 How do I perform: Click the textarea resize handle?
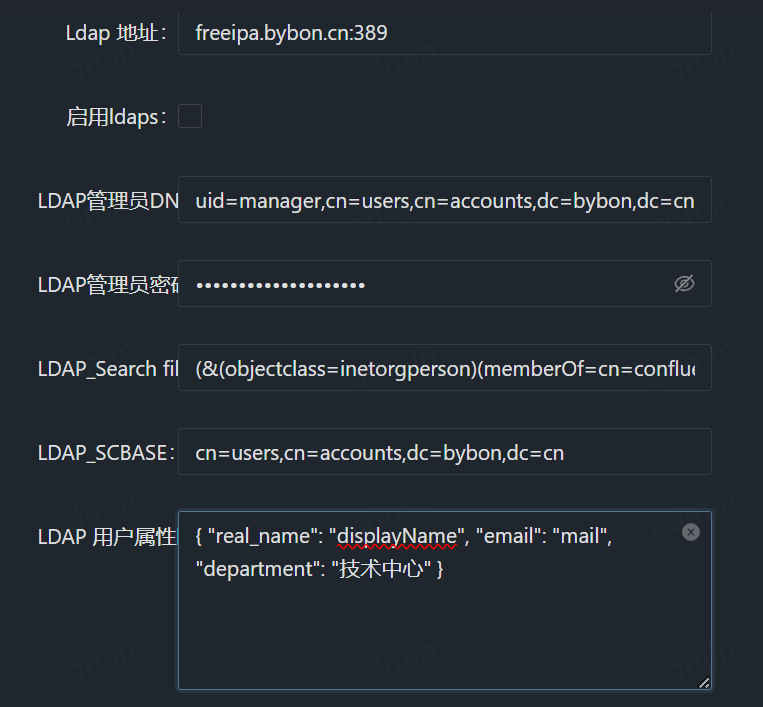pyautogui.click(x=704, y=682)
